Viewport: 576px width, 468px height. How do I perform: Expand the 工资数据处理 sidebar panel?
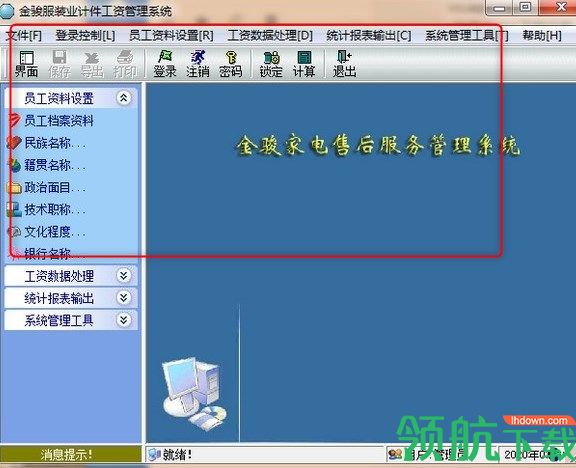coord(124,276)
